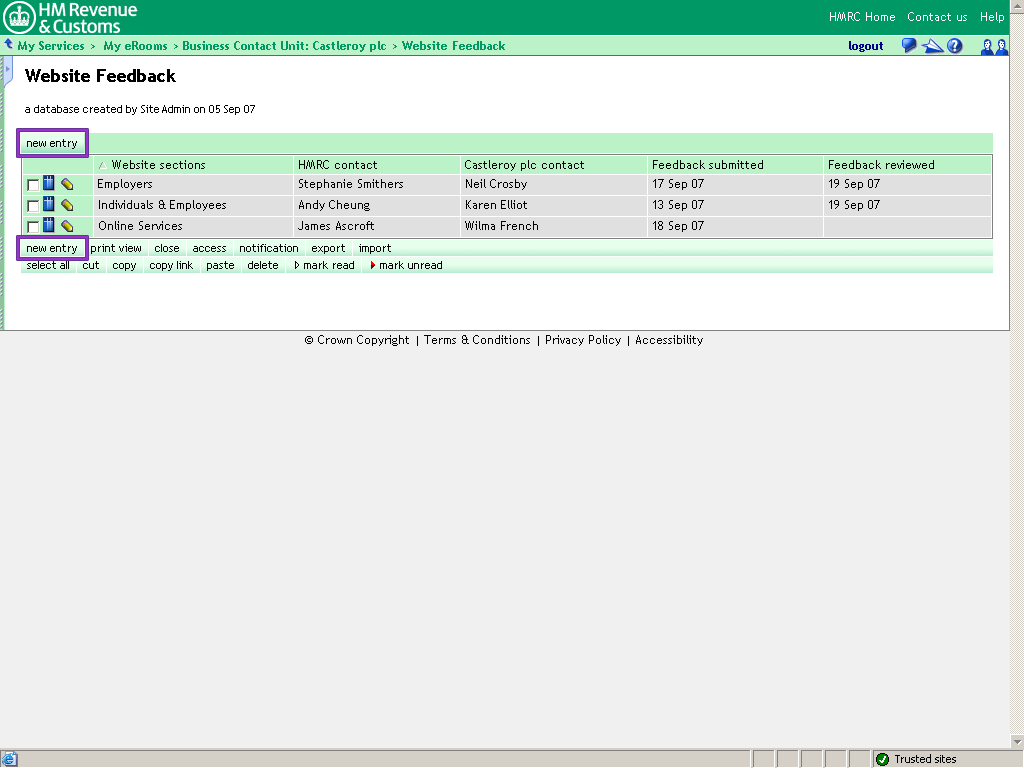The image size is (1024, 768).
Task: Sort by the Website sections column header
Action: (158, 165)
